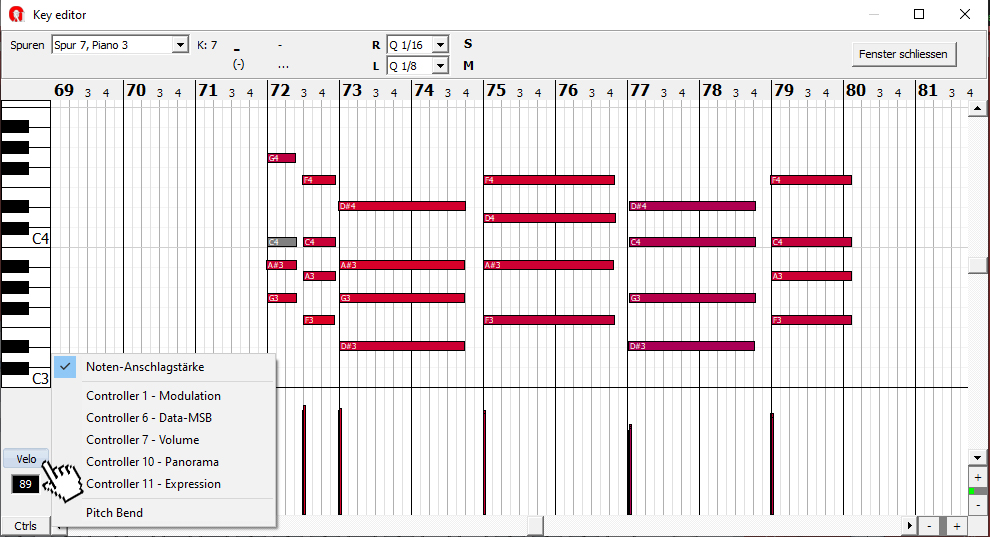Select the checked Noten-Anschlagstärke menu entry
This screenshot has width=990, height=537.
point(144,367)
